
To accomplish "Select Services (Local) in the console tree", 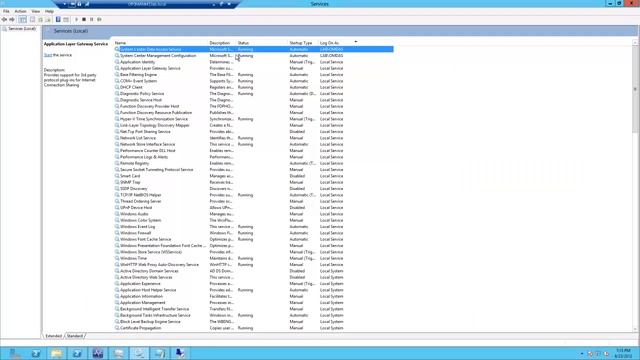I will click(22, 29).
